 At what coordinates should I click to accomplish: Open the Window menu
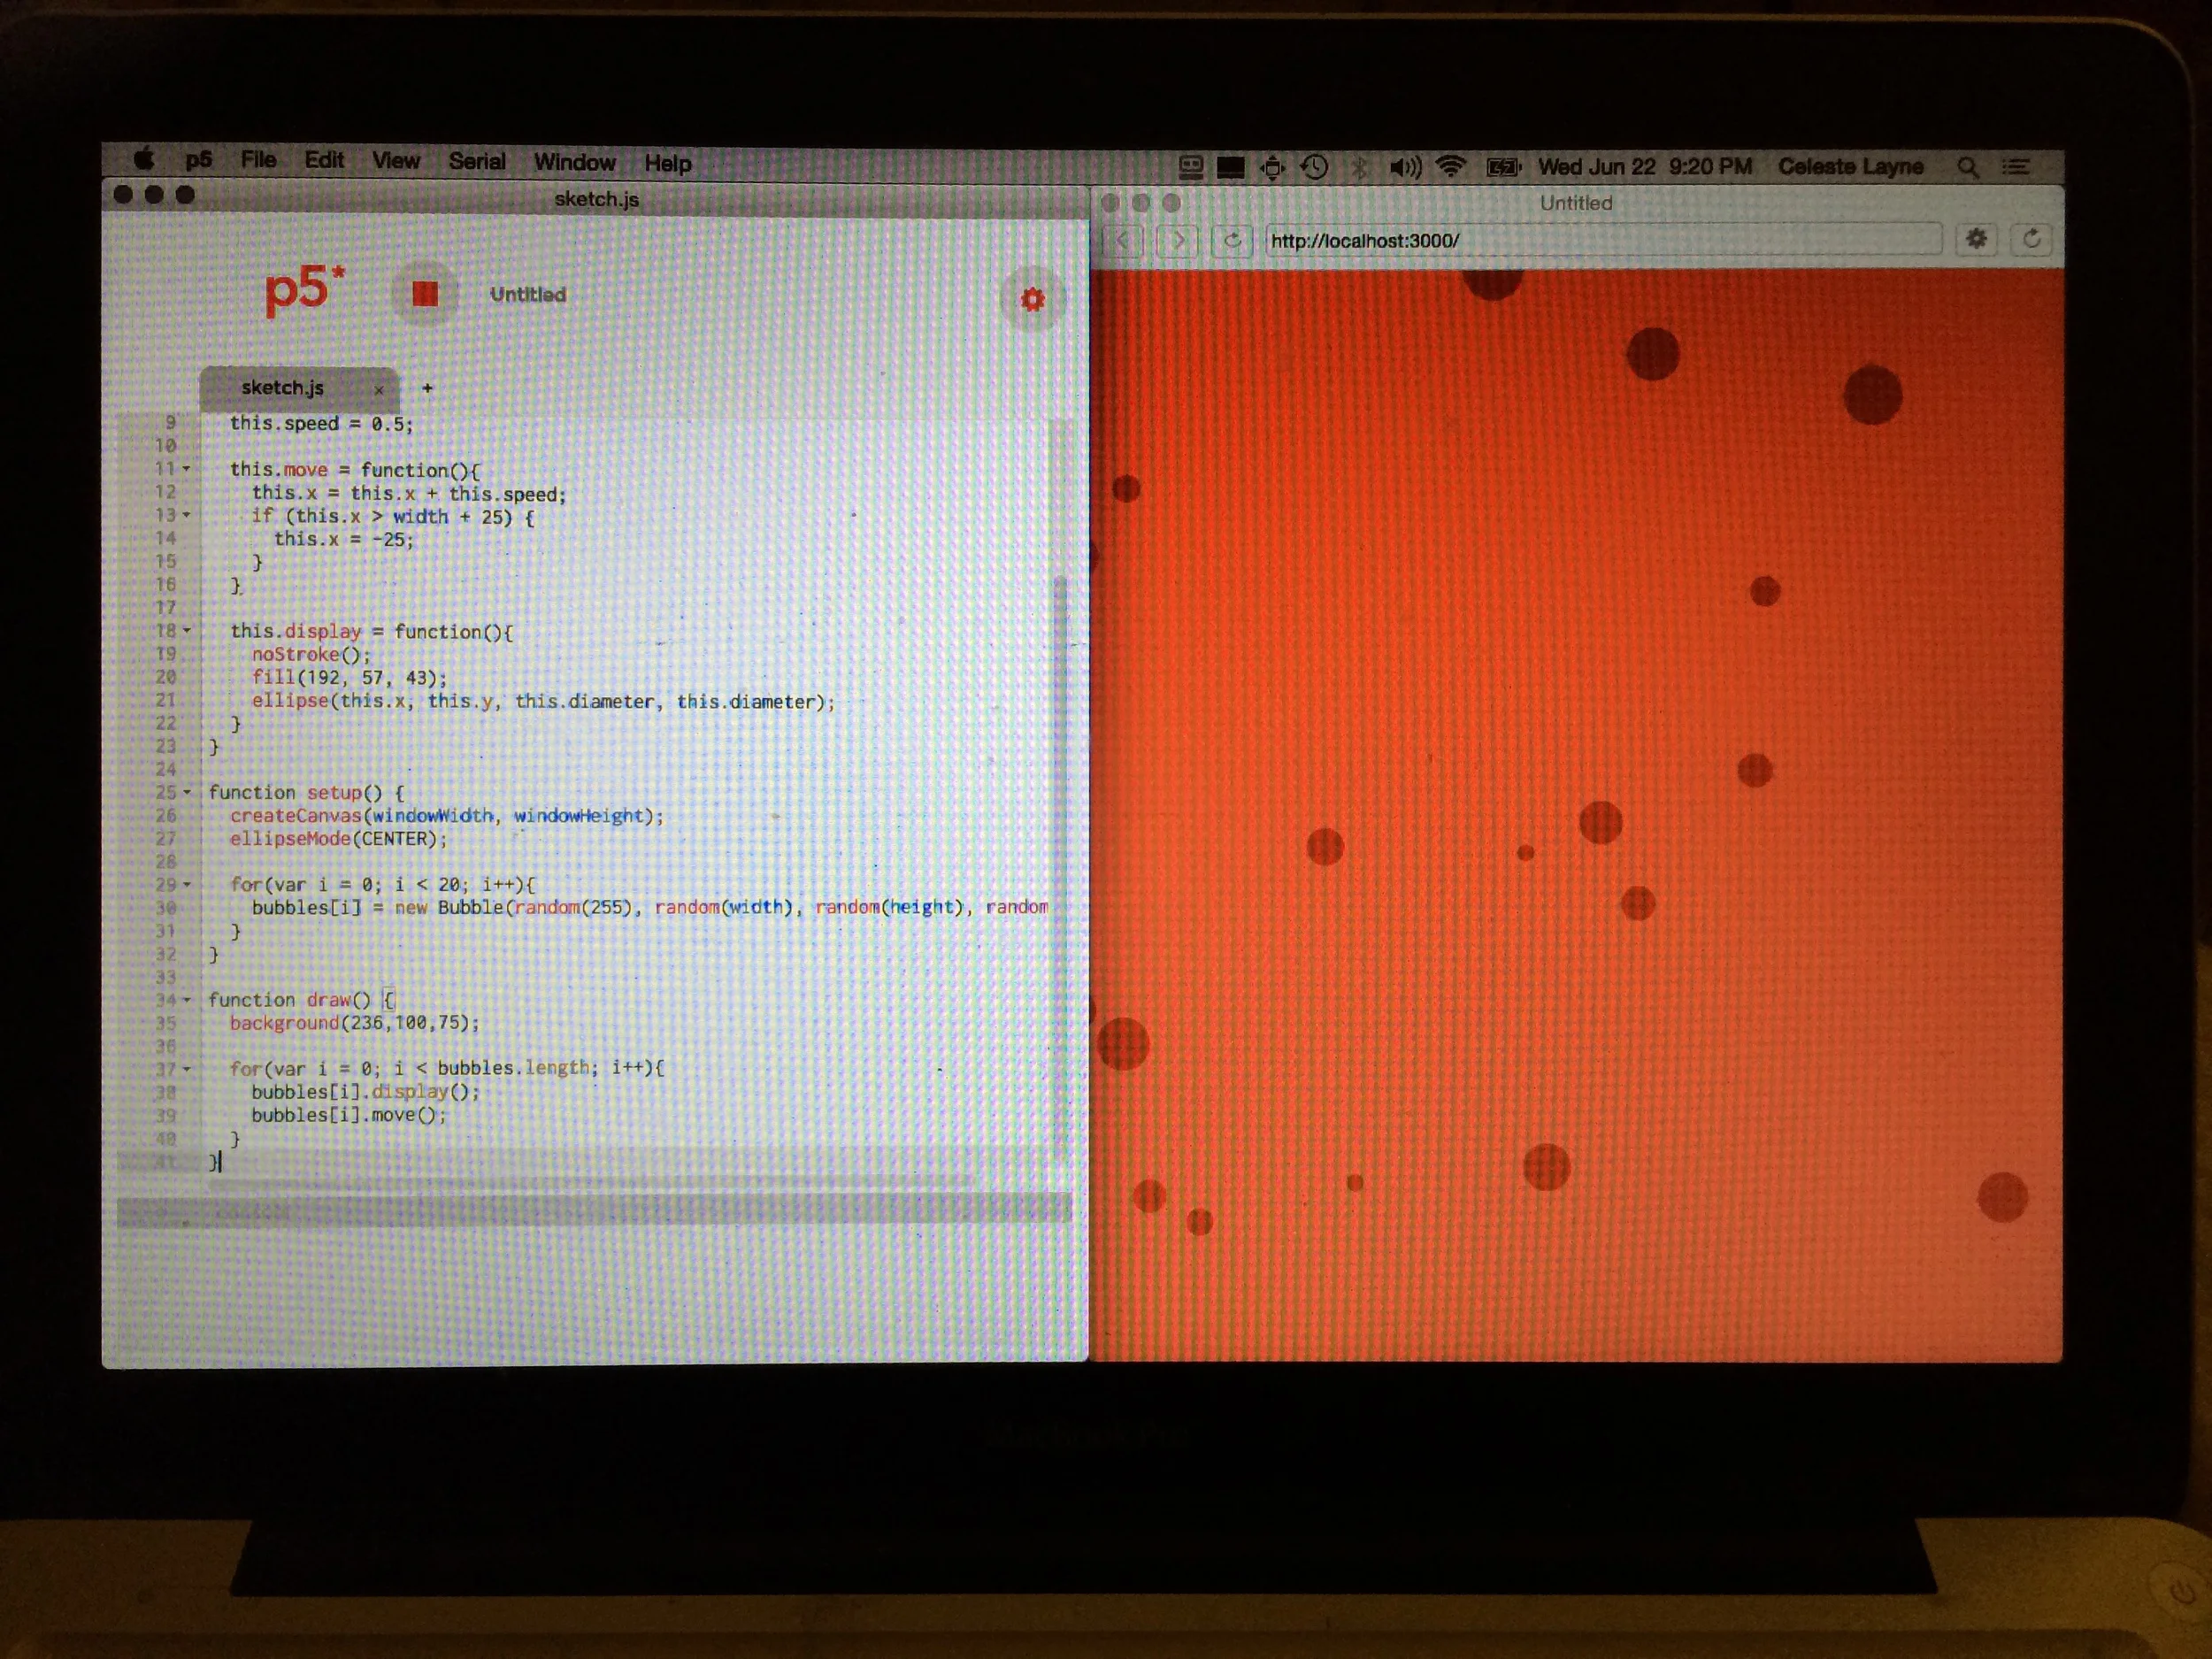[x=575, y=162]
